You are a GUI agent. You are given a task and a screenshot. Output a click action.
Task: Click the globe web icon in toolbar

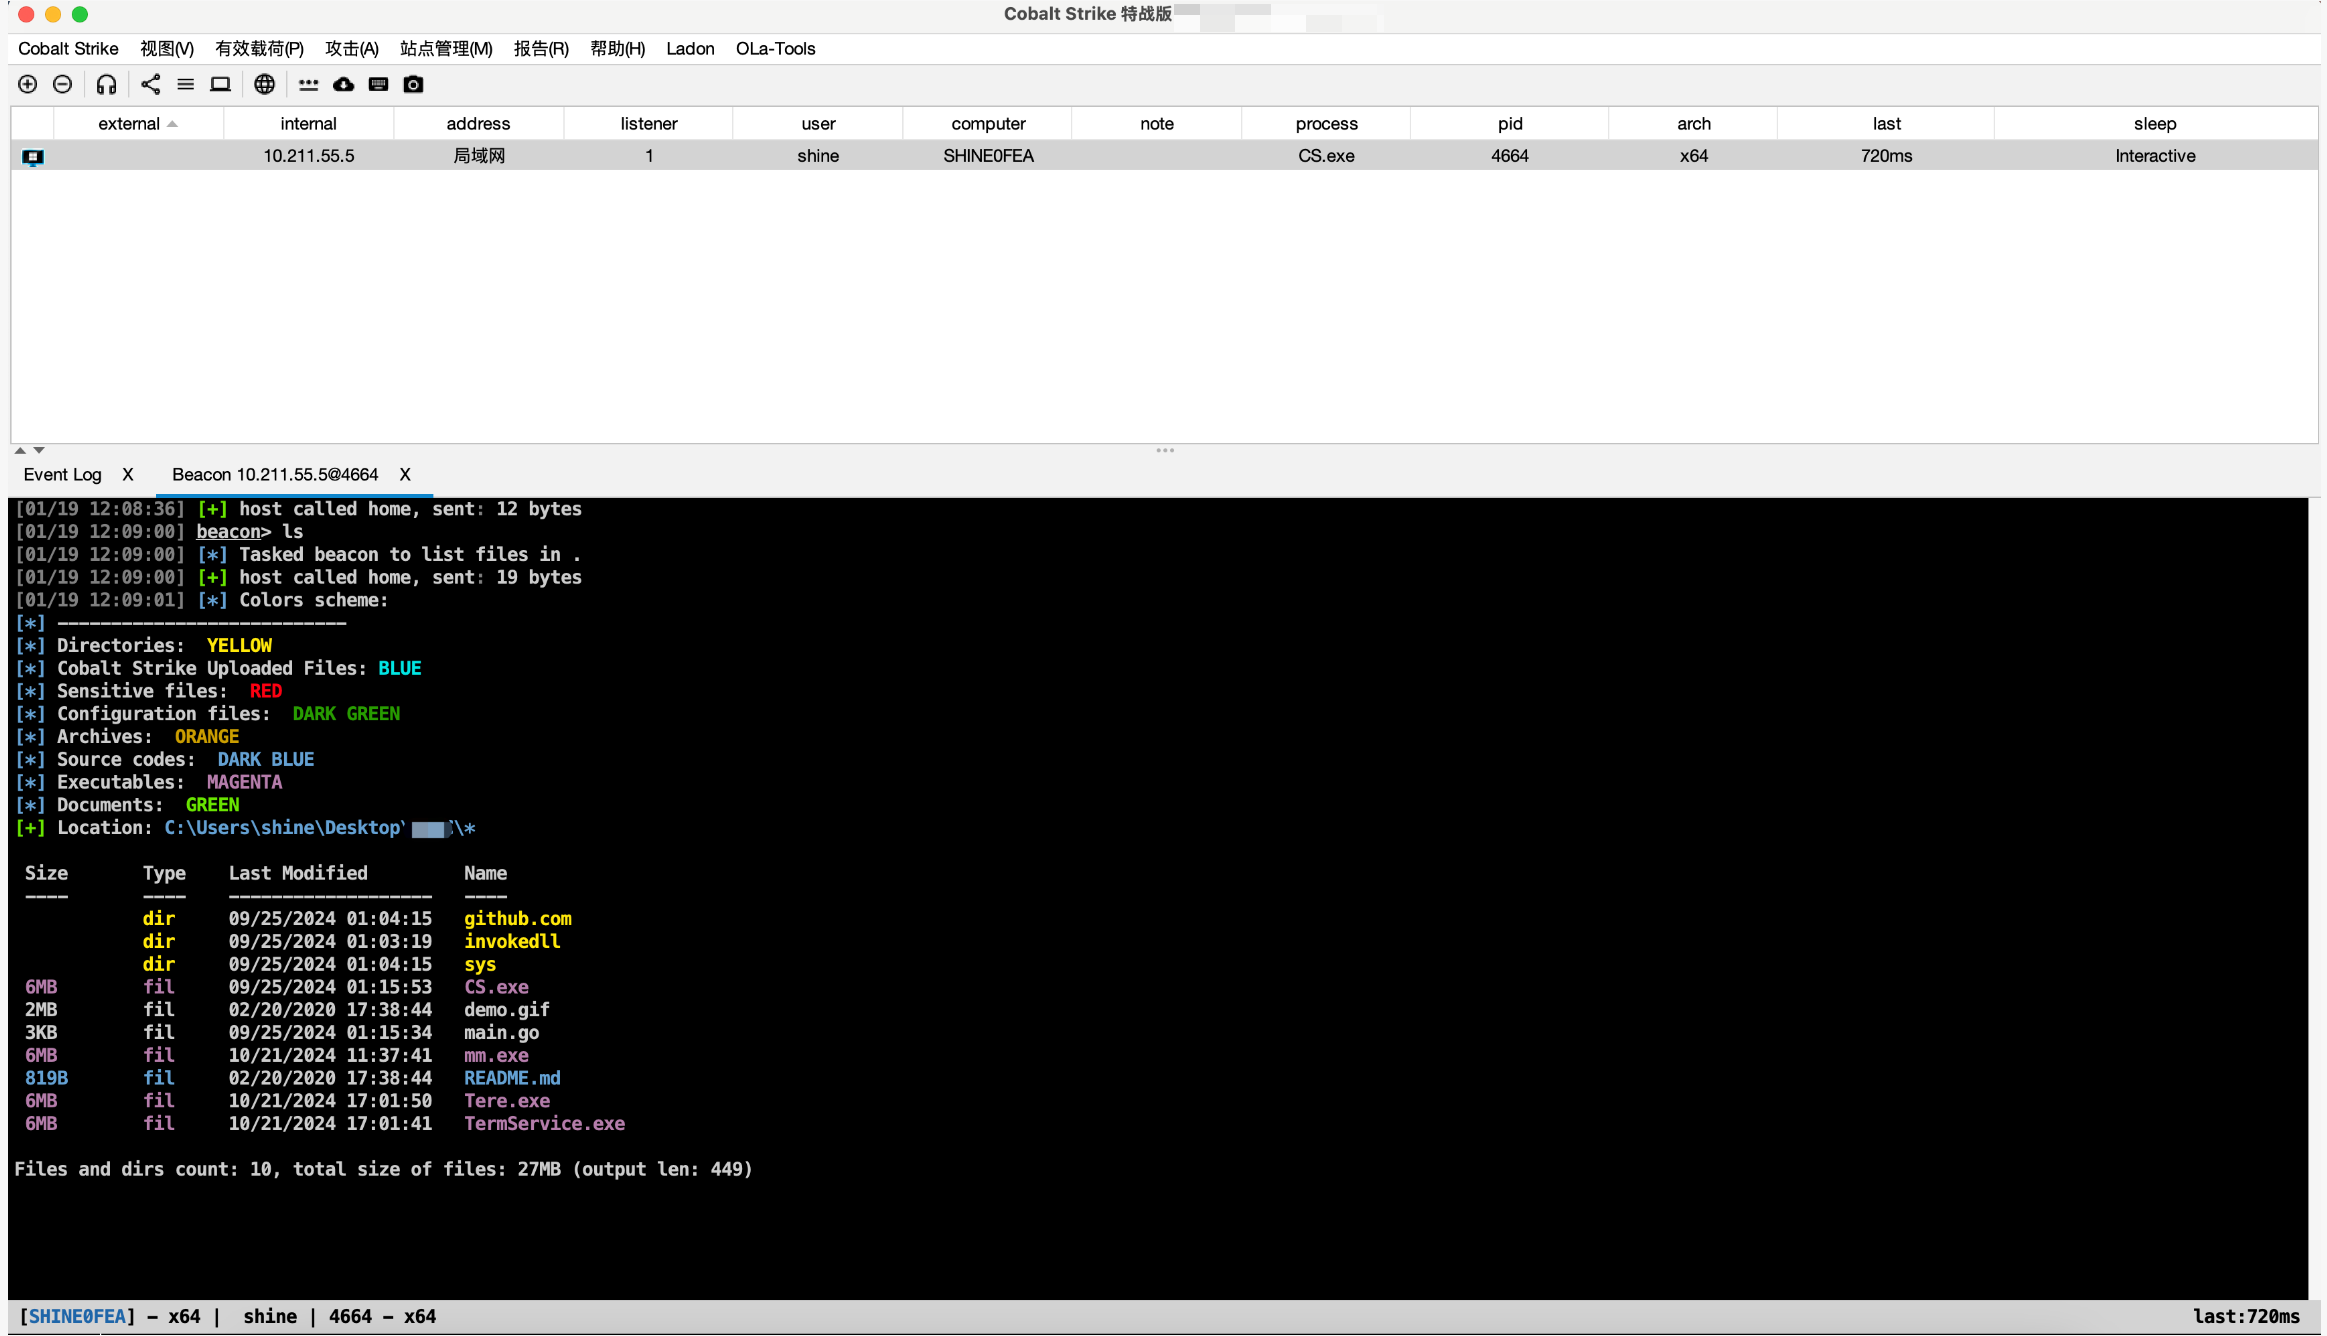(264, 85)
